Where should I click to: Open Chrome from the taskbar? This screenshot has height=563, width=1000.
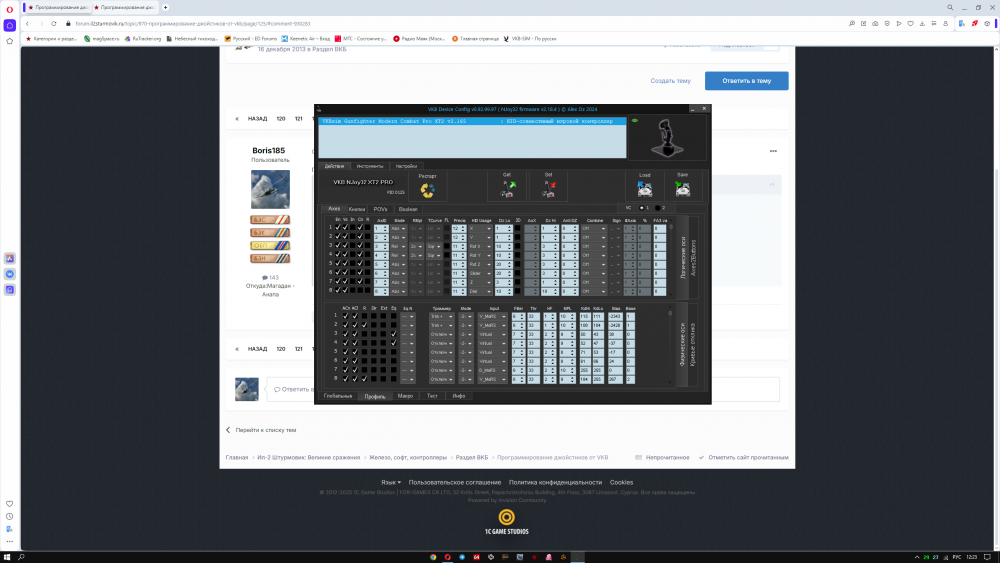(433, 557)
